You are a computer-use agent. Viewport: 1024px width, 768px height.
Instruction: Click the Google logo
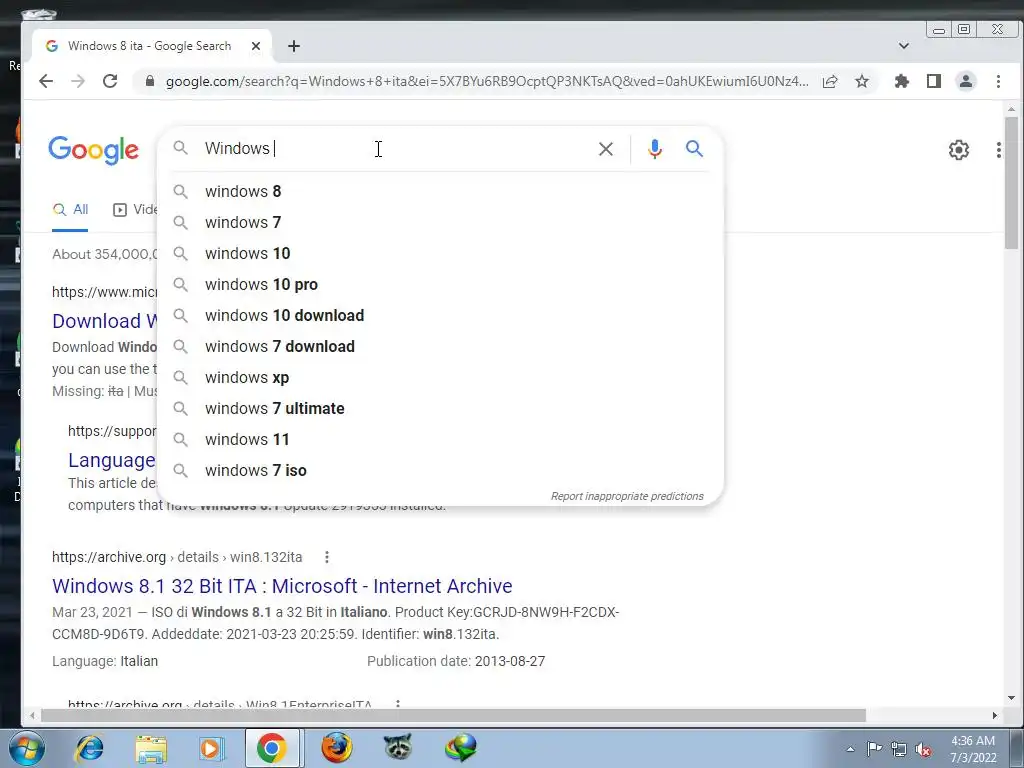(93, 150)
